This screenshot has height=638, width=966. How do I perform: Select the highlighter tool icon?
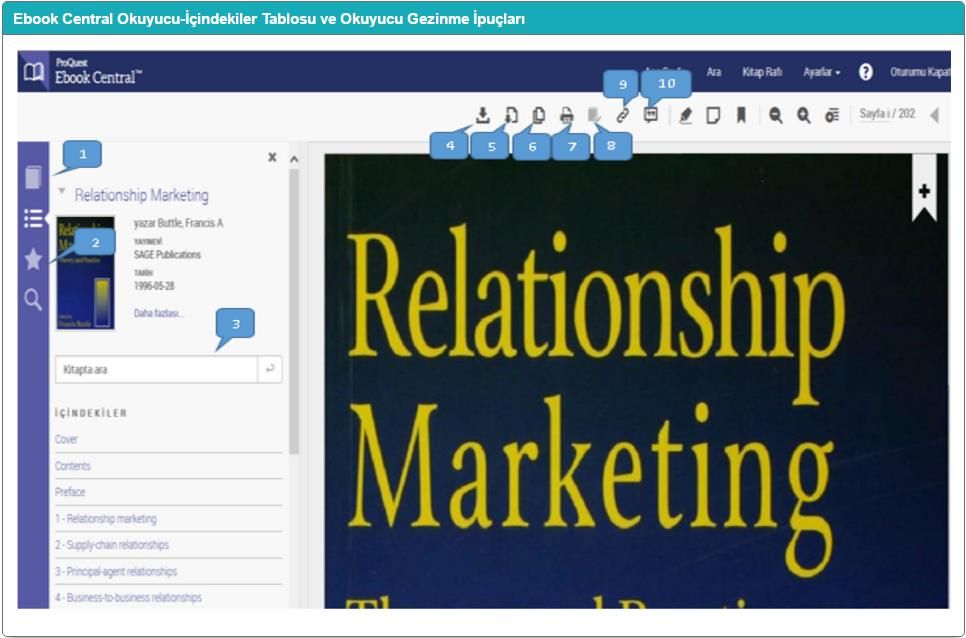pyautogui.click(x=685, y=115)
